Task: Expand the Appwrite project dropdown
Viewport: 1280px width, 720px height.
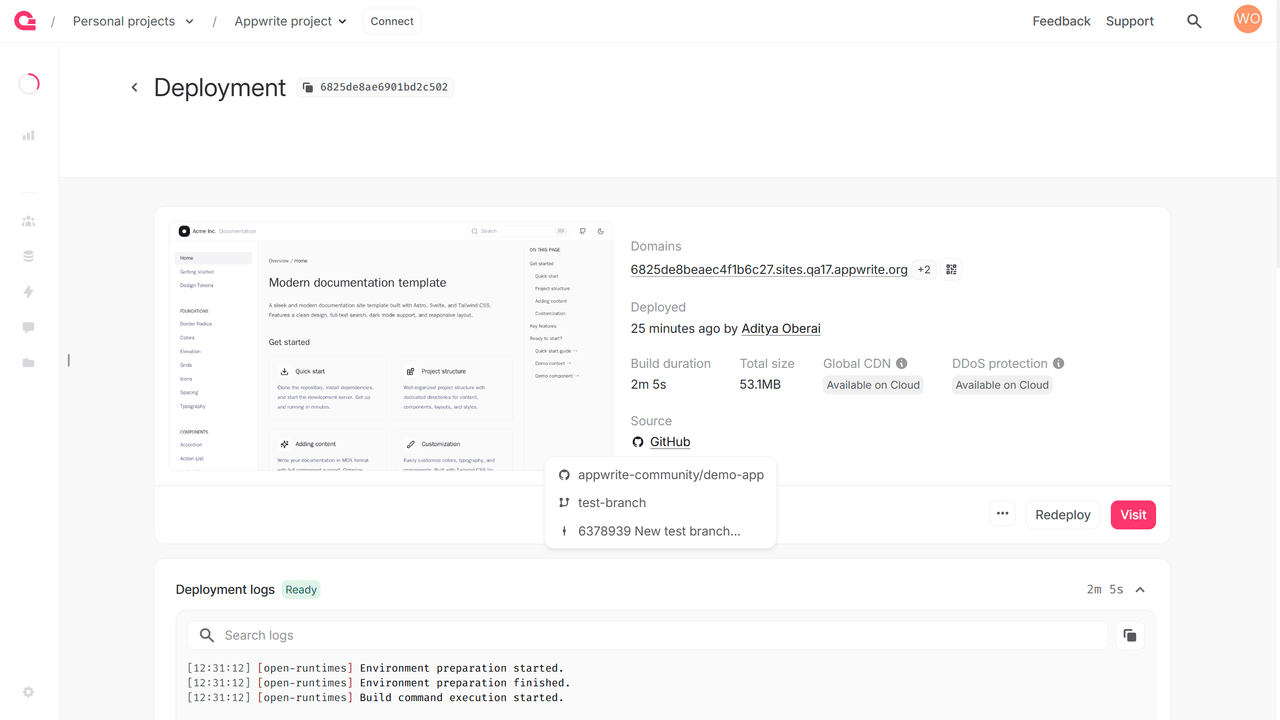Action: coord(291,21)
